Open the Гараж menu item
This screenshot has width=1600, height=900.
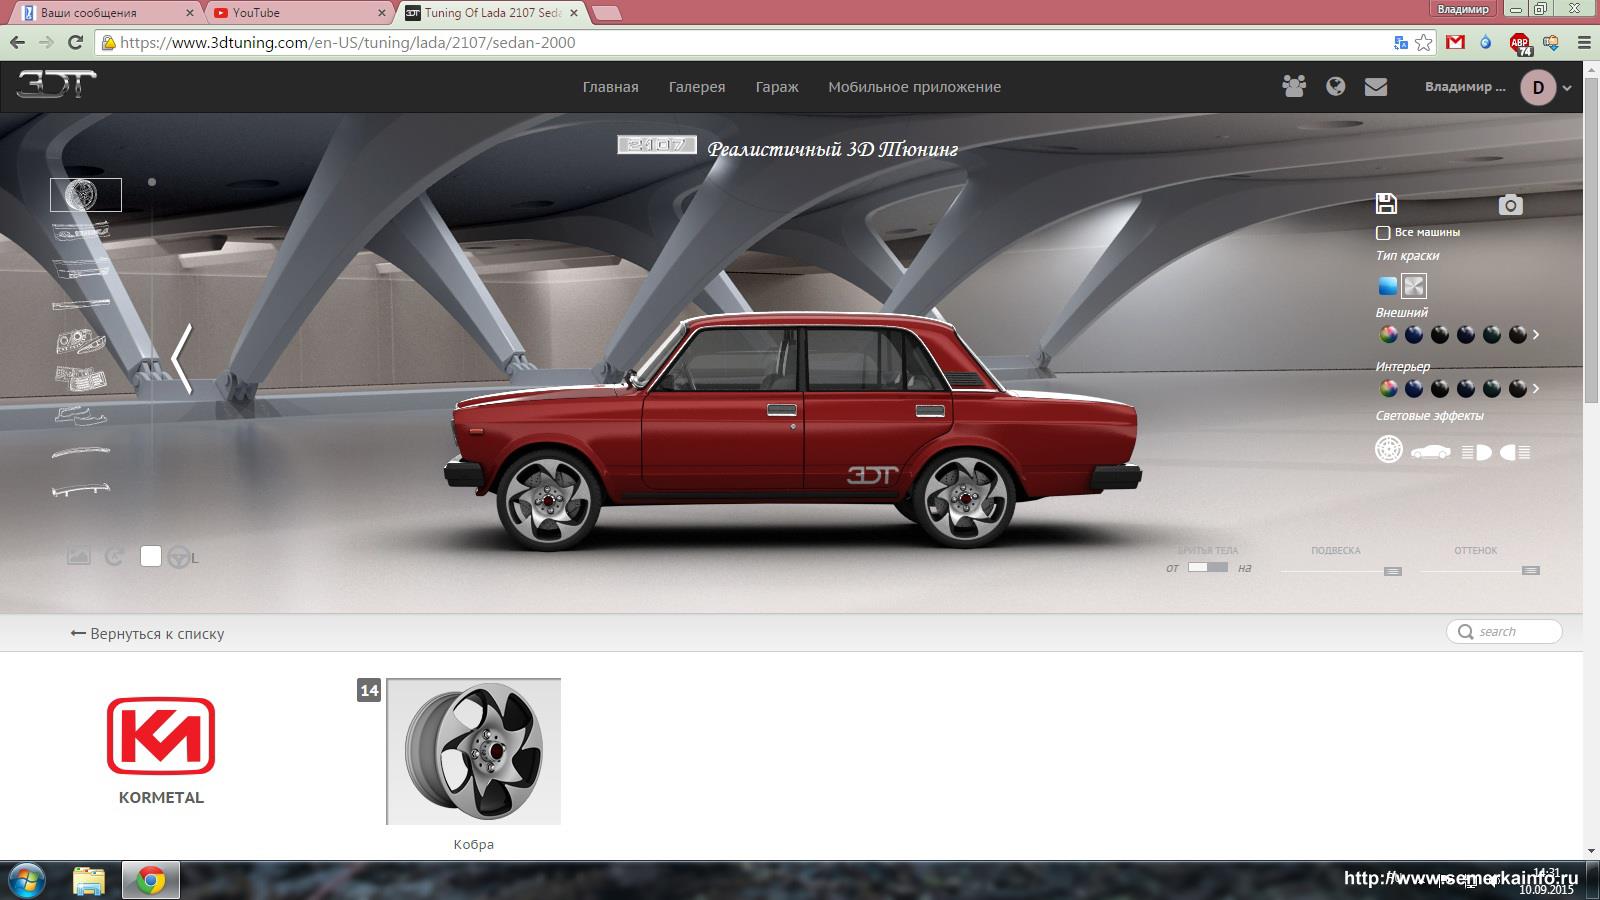776,87
